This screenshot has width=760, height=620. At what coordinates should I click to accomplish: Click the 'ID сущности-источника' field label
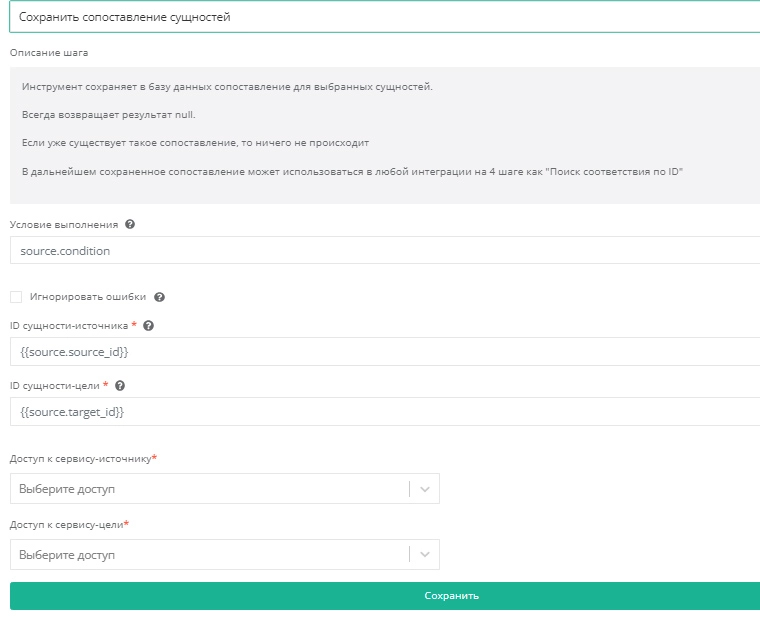pos(69,326)
